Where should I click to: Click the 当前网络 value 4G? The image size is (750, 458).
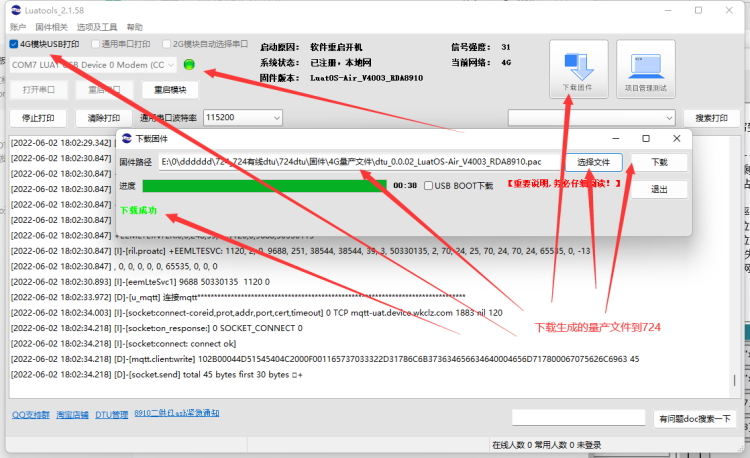507,63
